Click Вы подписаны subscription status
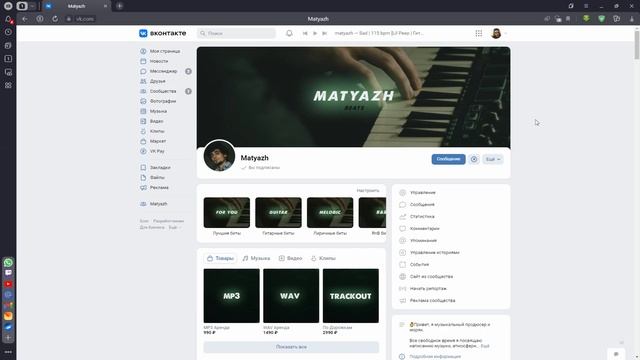Screen dimensions: 640x360 click(x=261, y=167)
